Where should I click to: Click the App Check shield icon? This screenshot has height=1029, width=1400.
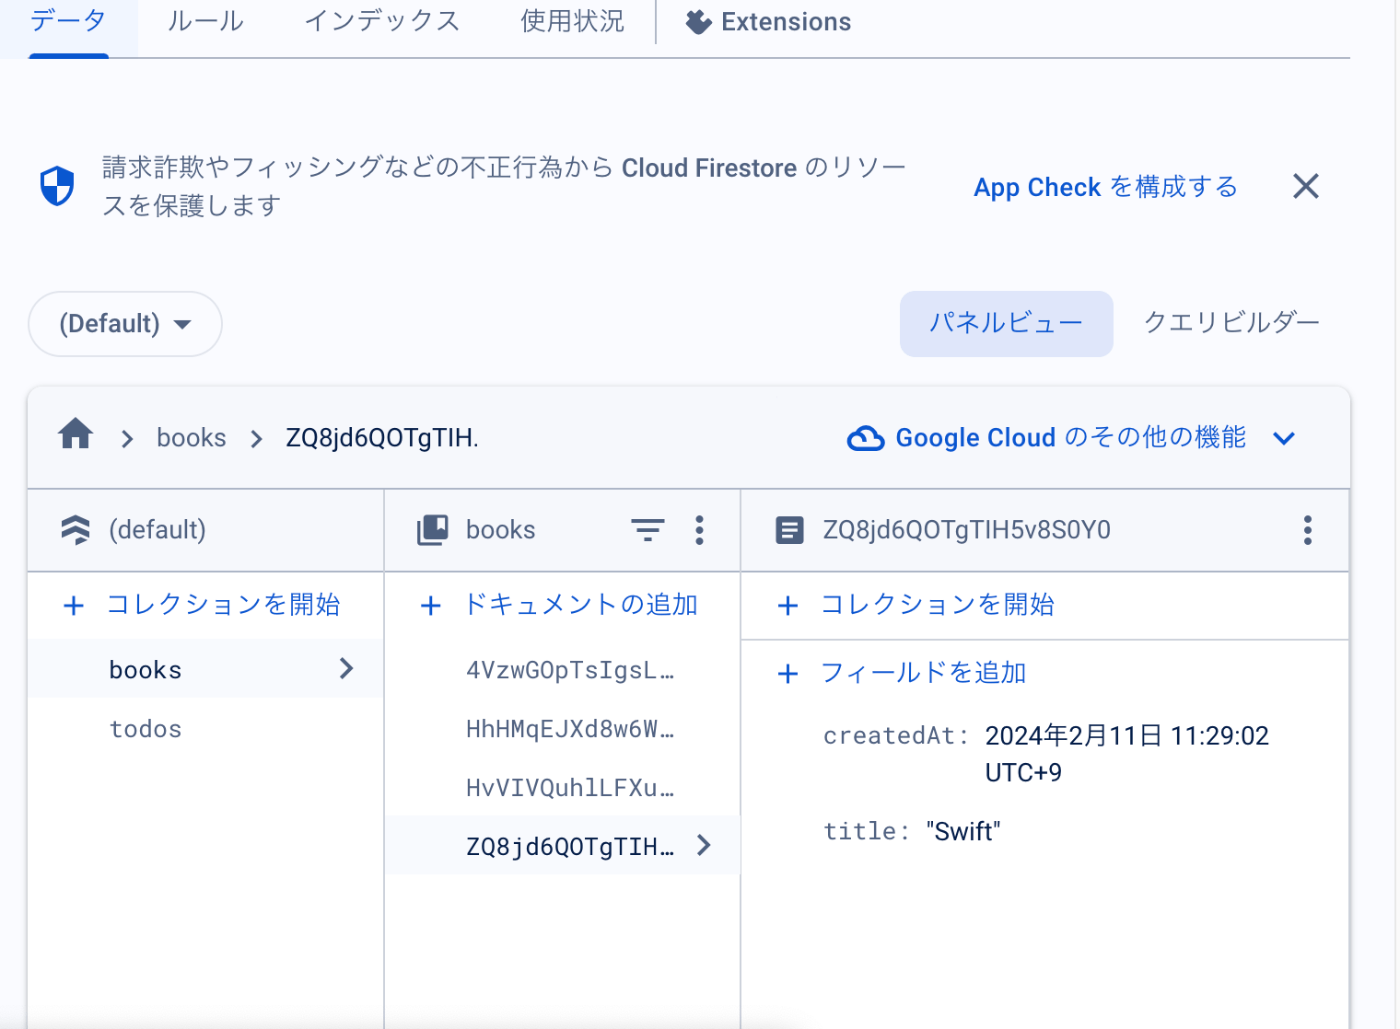pyautogui.click(x=57, y=186)
